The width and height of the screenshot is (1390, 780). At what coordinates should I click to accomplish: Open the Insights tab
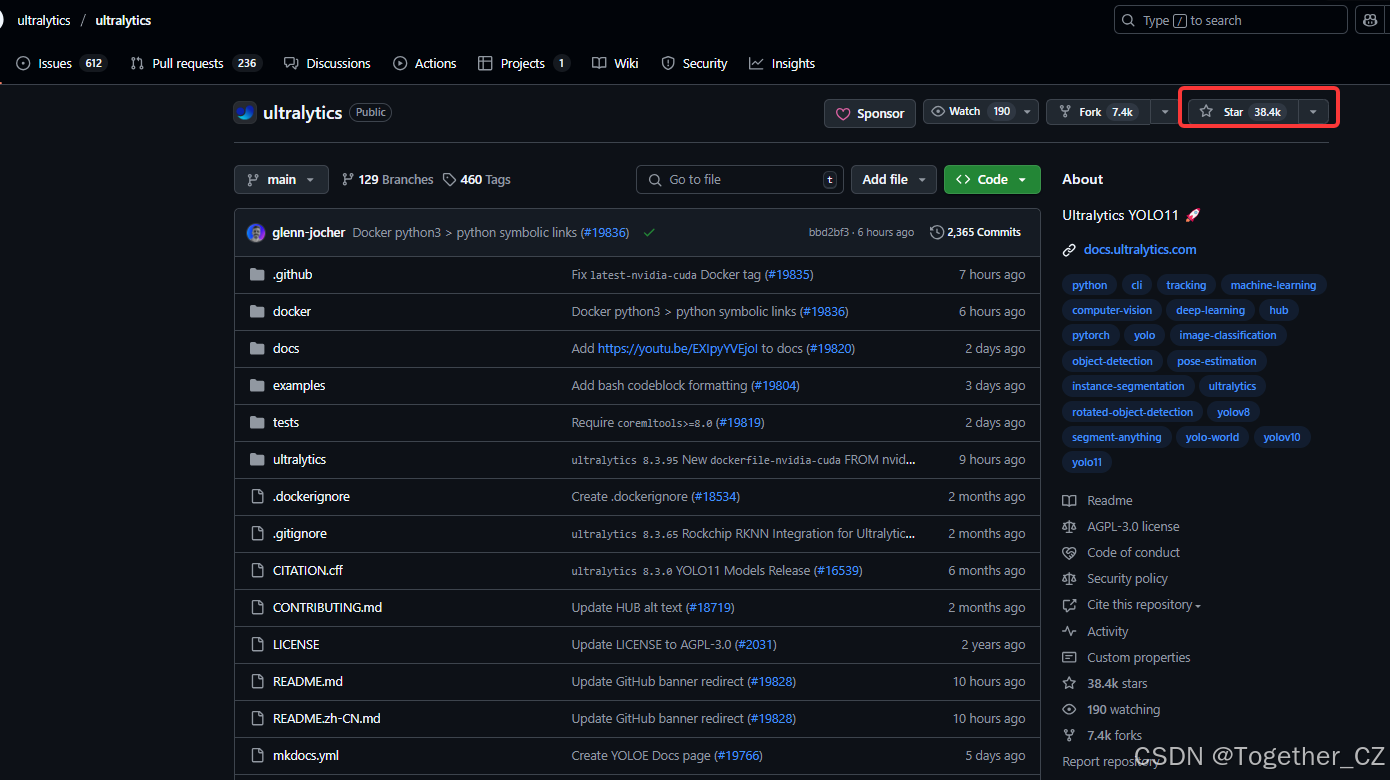pos(782,63)
